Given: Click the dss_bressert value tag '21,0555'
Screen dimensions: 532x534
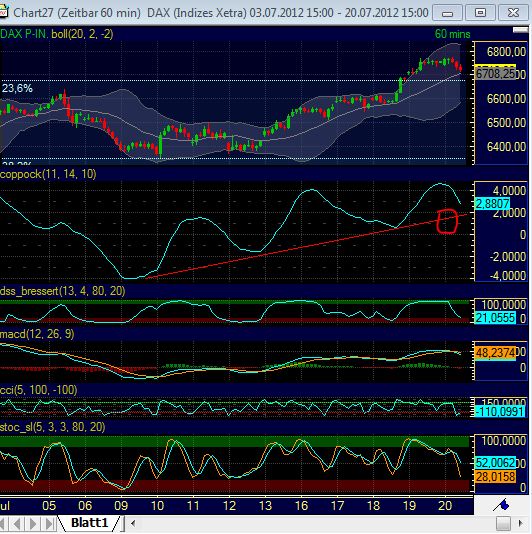Looking at the screenshot, I should click(x=495, y=318).
